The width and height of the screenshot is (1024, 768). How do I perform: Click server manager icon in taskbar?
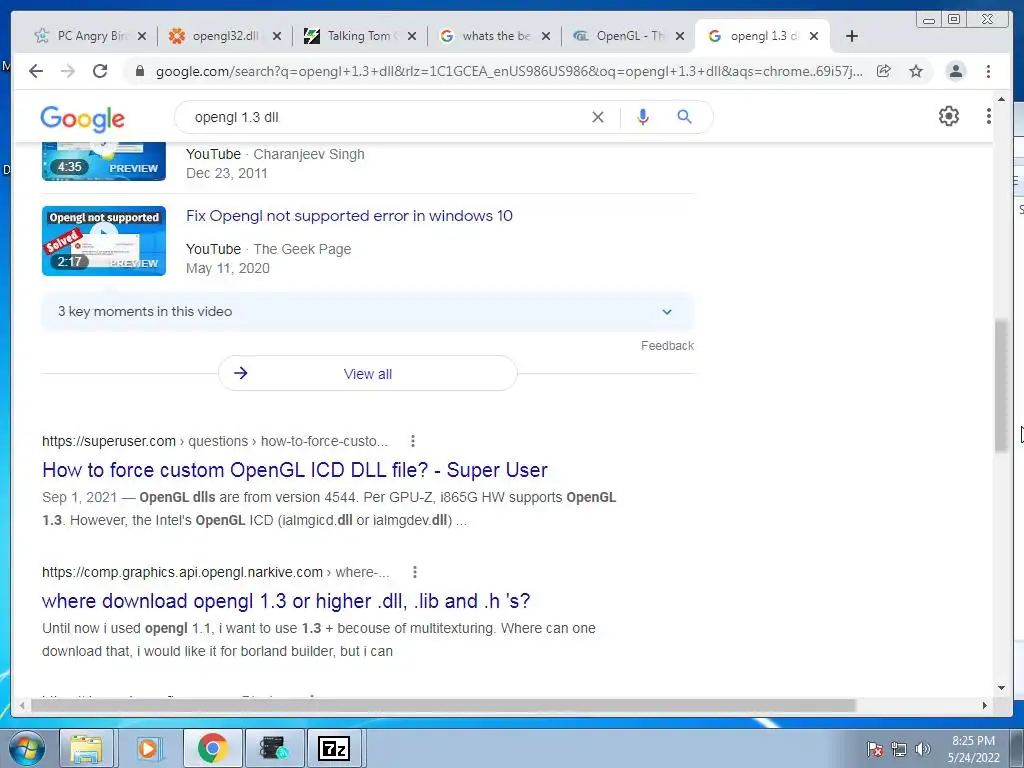click(273, 748)
